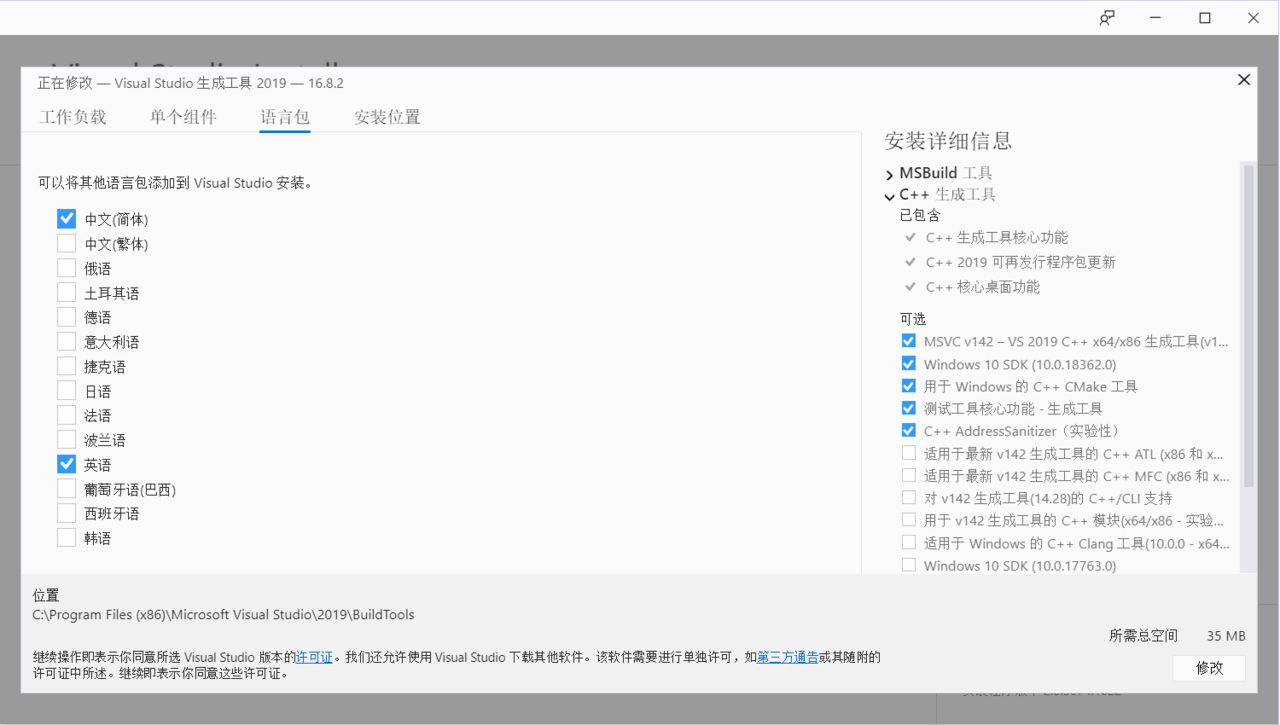Viewport: 1280px width, 725px height.
Task: Uncheck MSVC v142 生成工具
Action: click(908, 340)
